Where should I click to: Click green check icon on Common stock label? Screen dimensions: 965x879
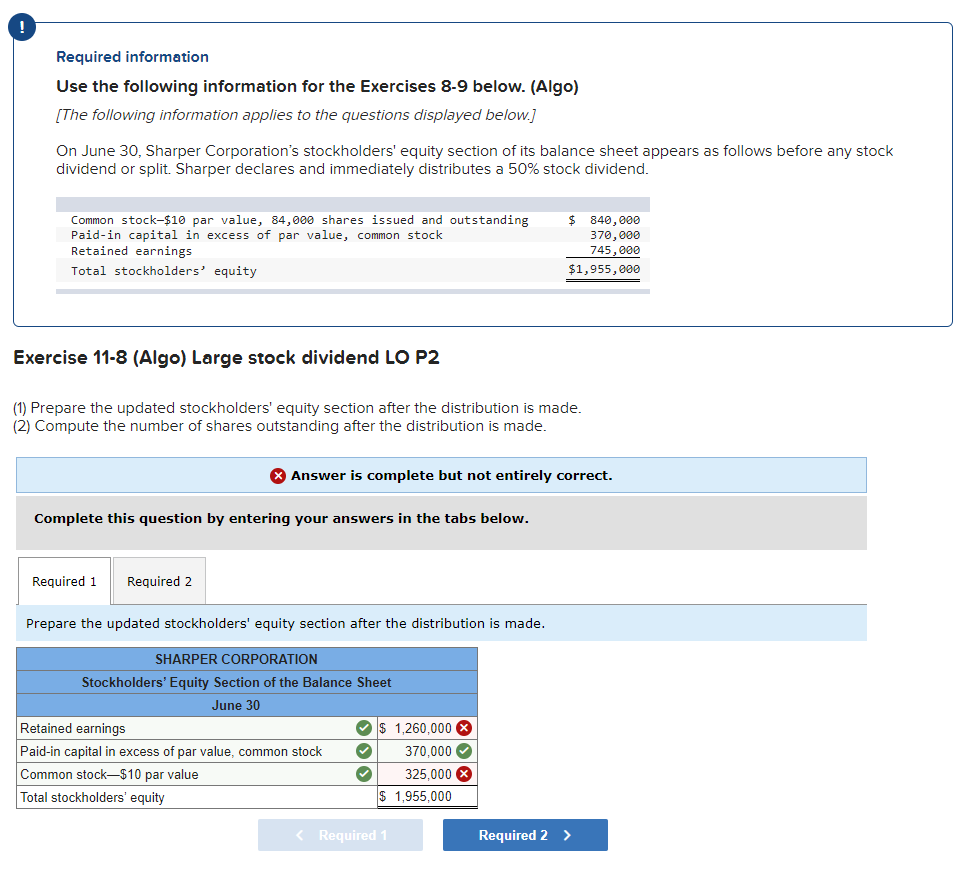364,774
